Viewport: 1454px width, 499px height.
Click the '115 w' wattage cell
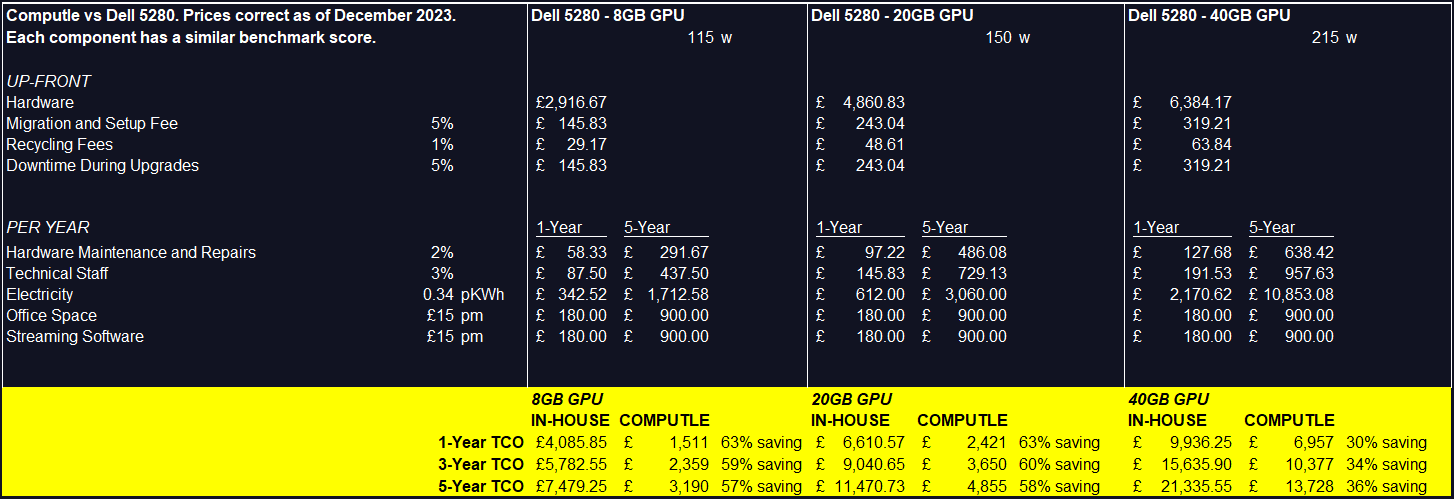tap(709, 38)
